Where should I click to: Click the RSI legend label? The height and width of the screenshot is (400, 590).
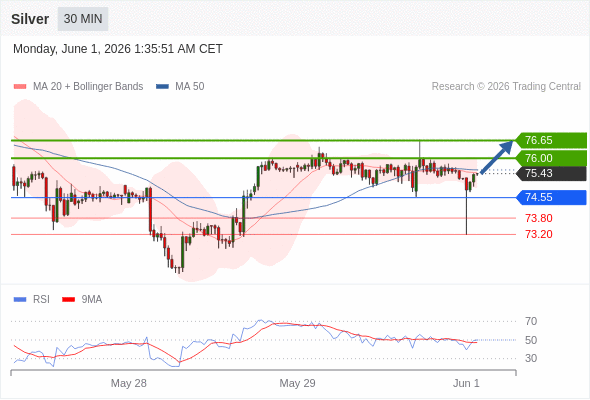click(41, 300)
